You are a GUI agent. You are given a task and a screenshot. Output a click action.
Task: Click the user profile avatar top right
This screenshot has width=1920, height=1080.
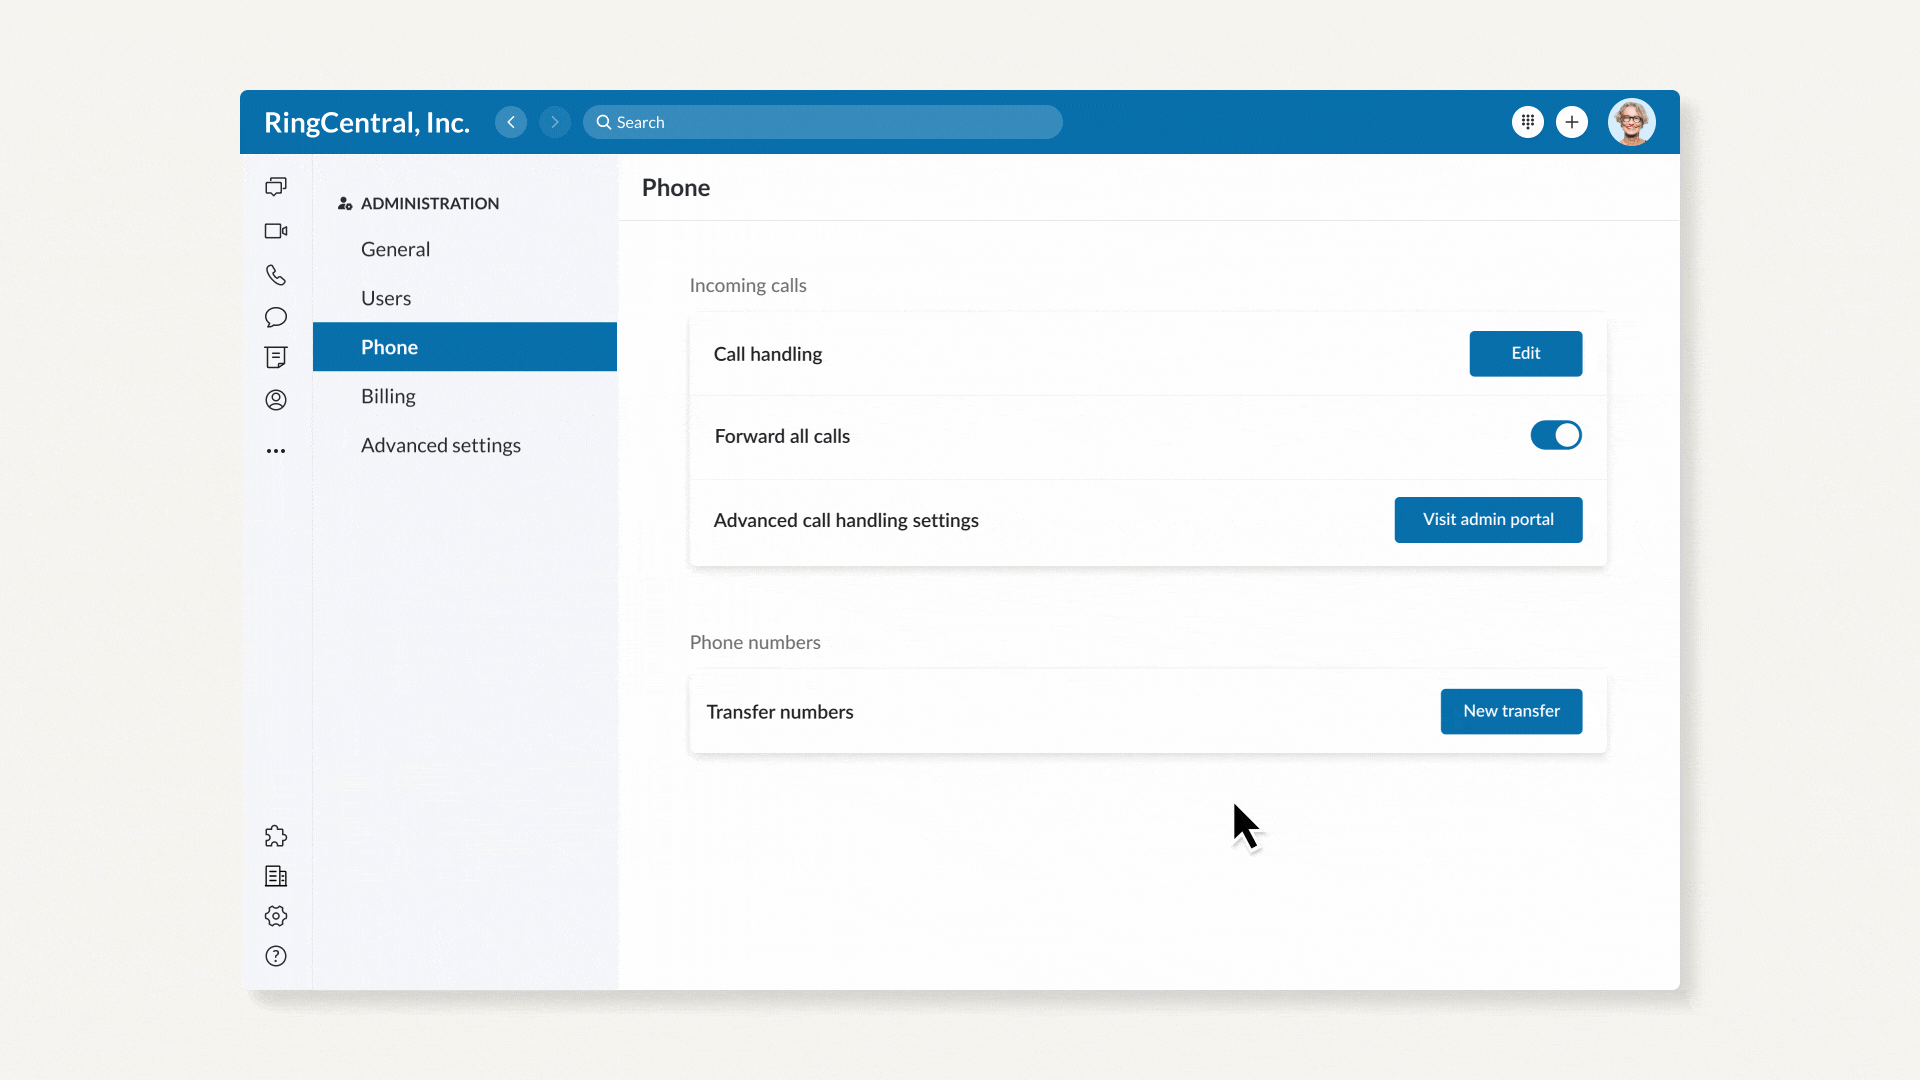coord(1631,121)
